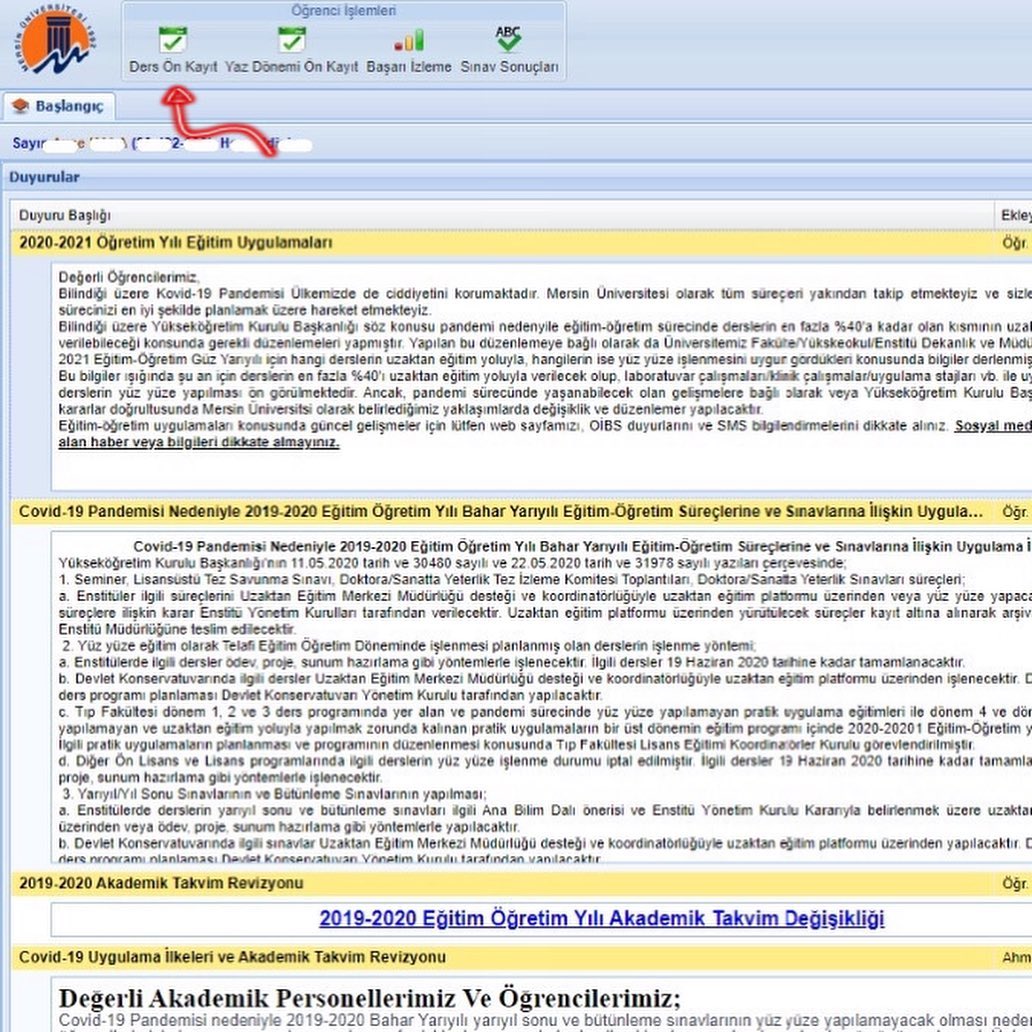Click the Mersin University logo
1032x1032 pixels.
pos(57,41)
